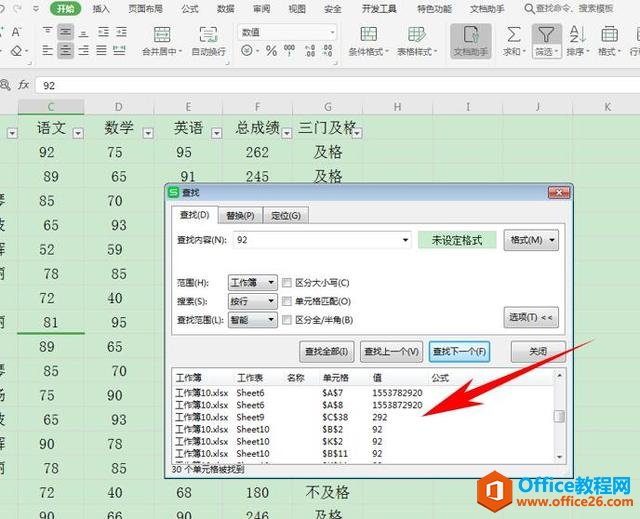Align text to middle vertically icon
The height and width of the screenshot is (519, 640).
tap(65, 32)
